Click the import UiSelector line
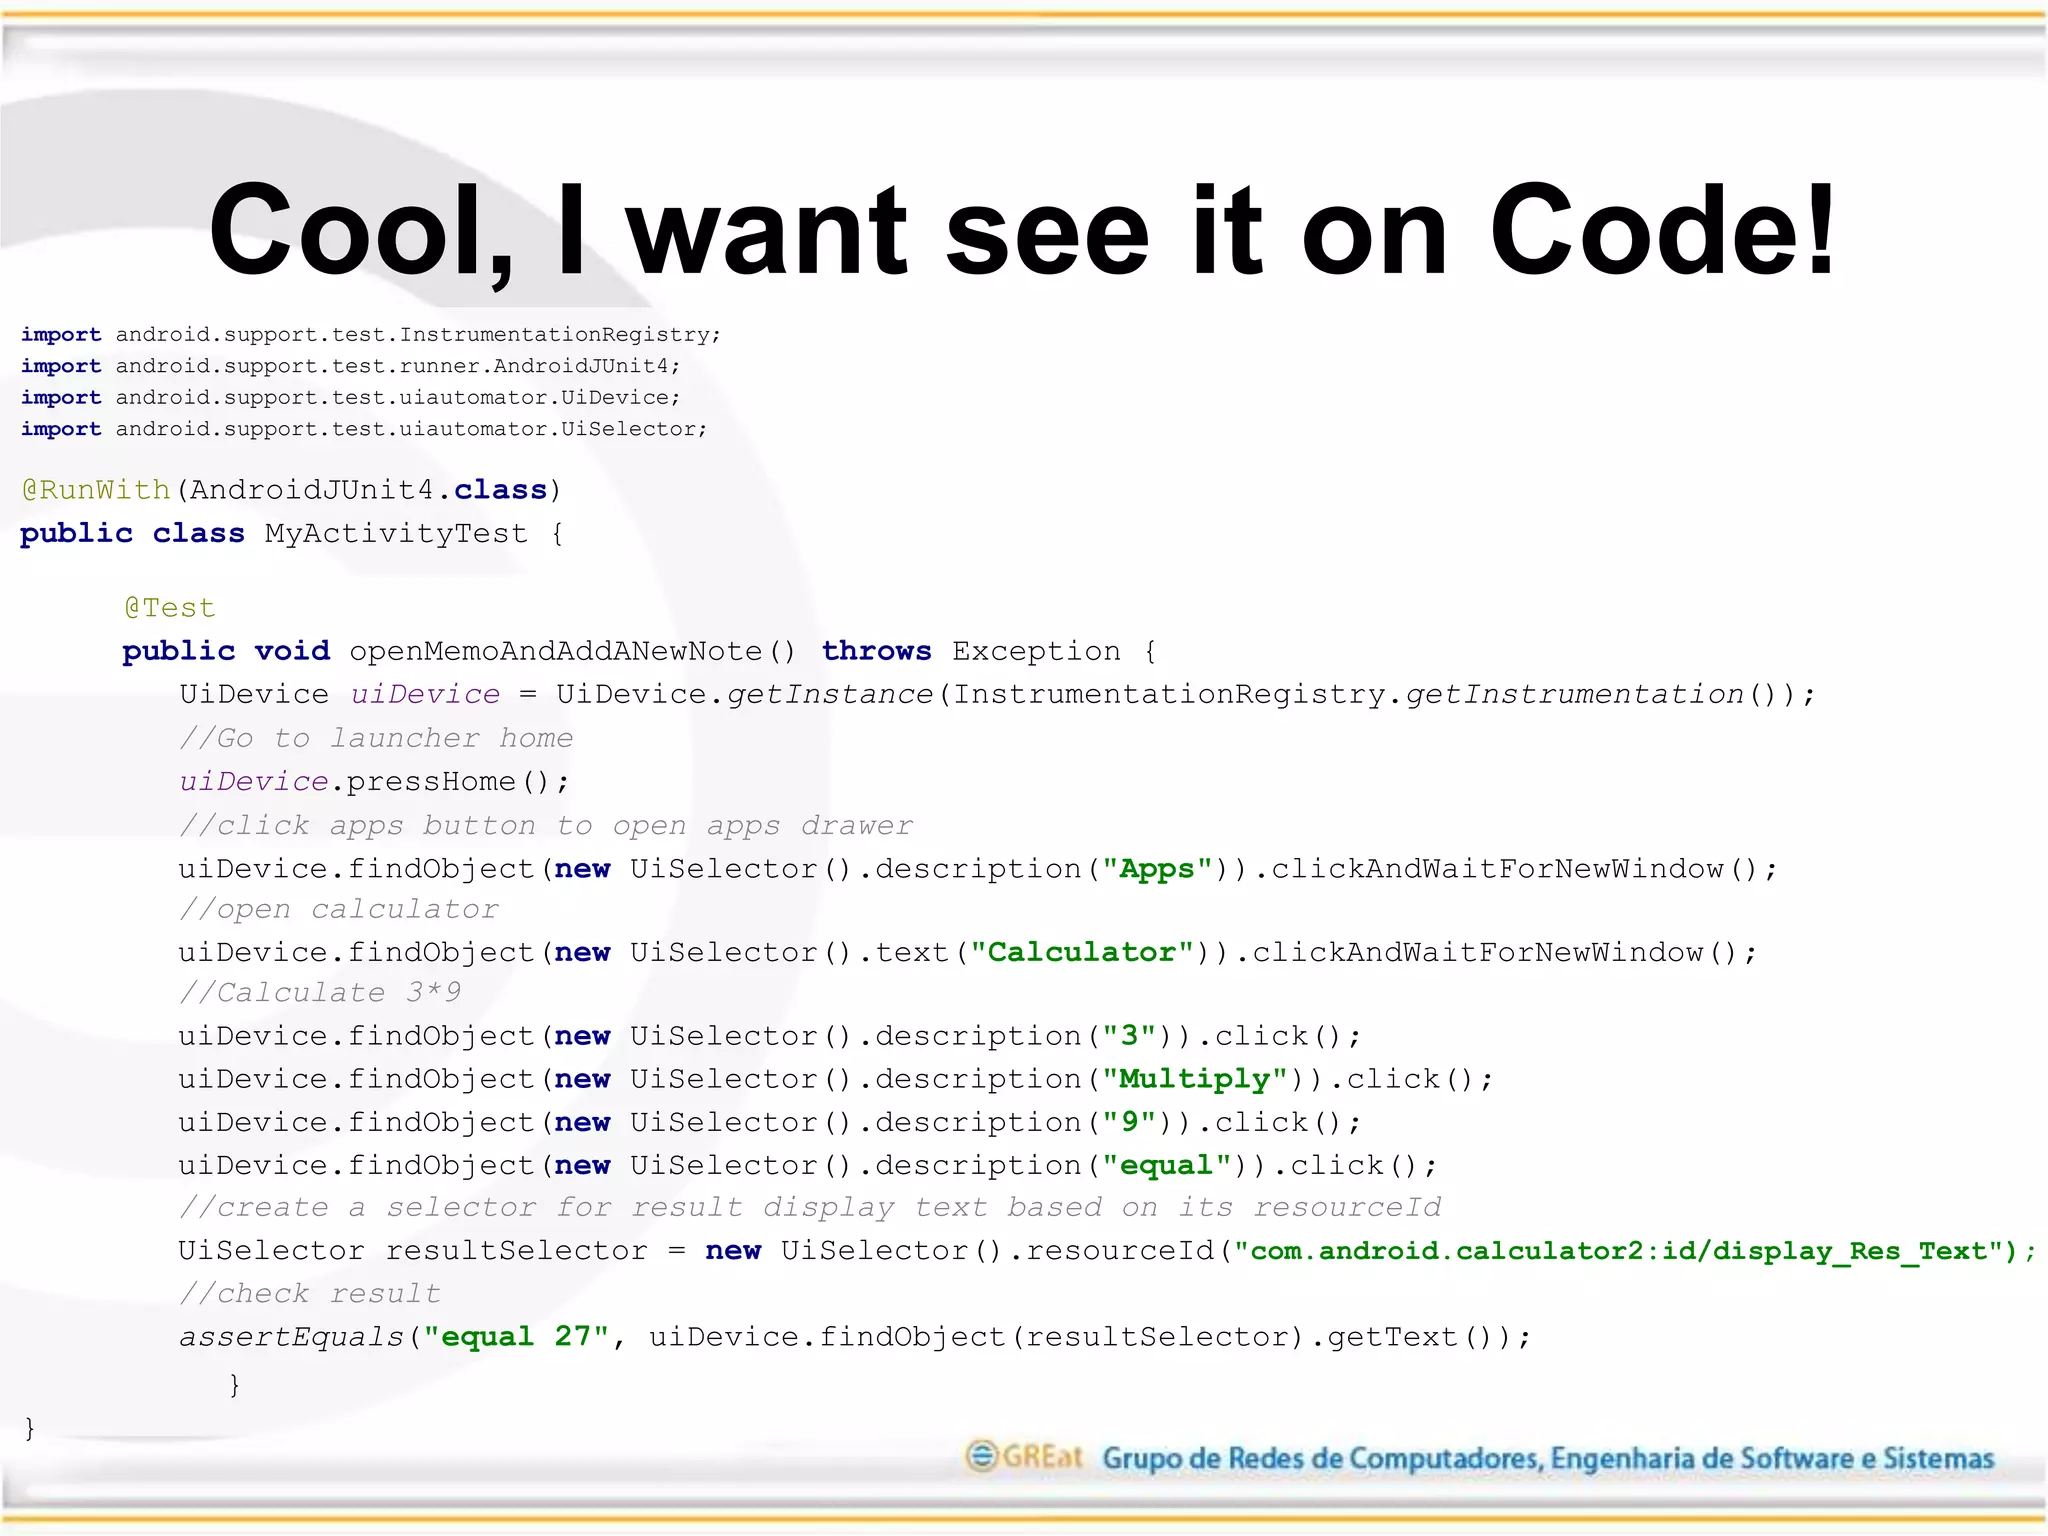This screenshot has width=2048, height=1536. coord(364,429)
